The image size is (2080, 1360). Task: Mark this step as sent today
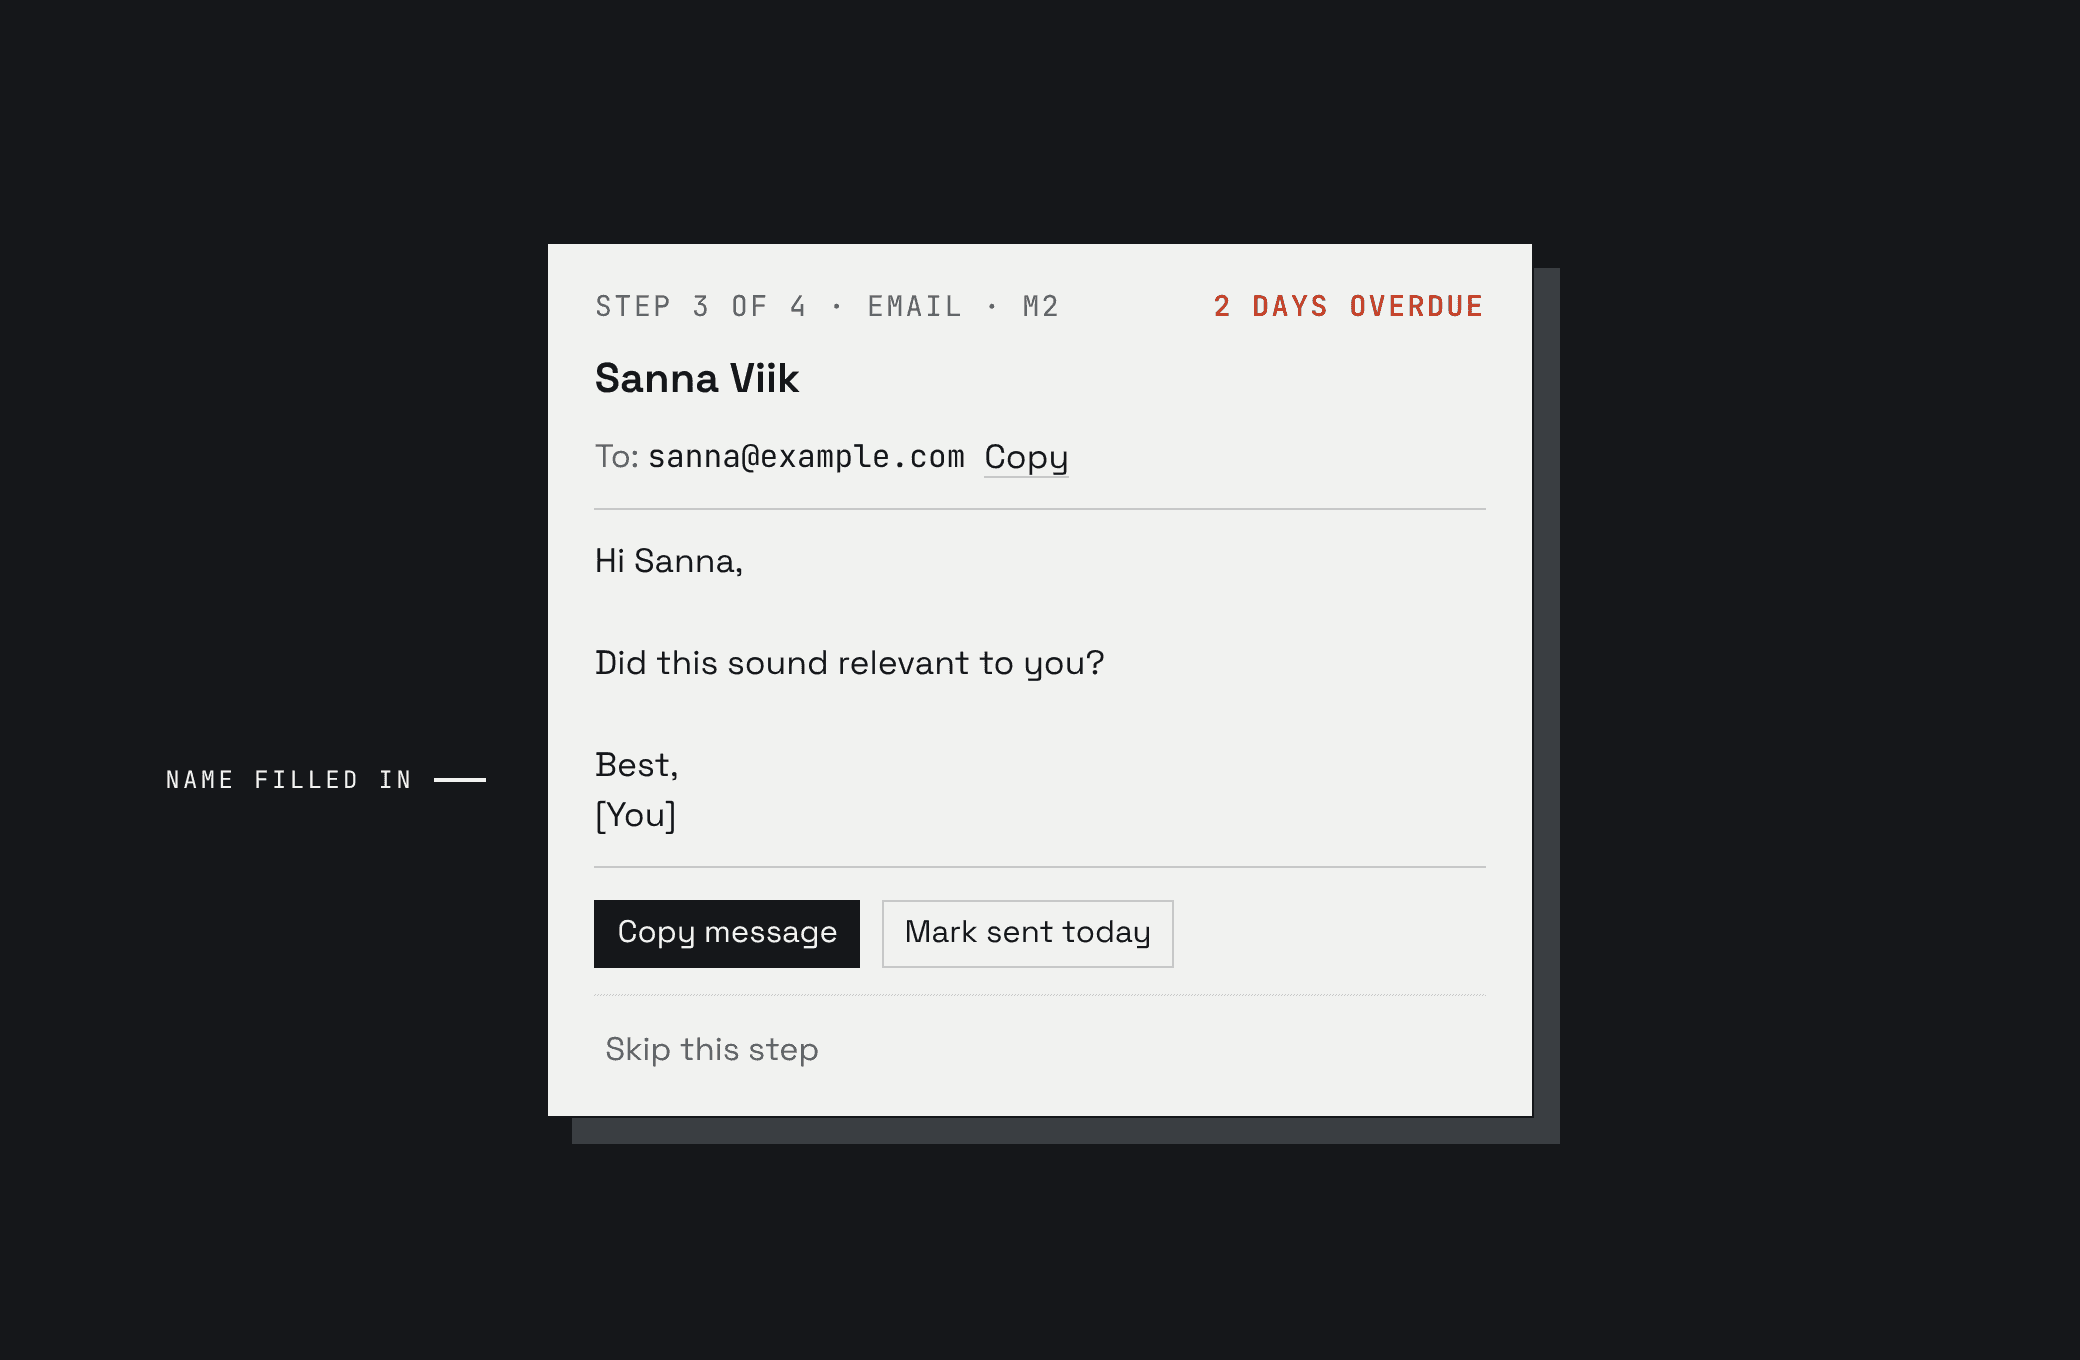tap(1027, 933)
